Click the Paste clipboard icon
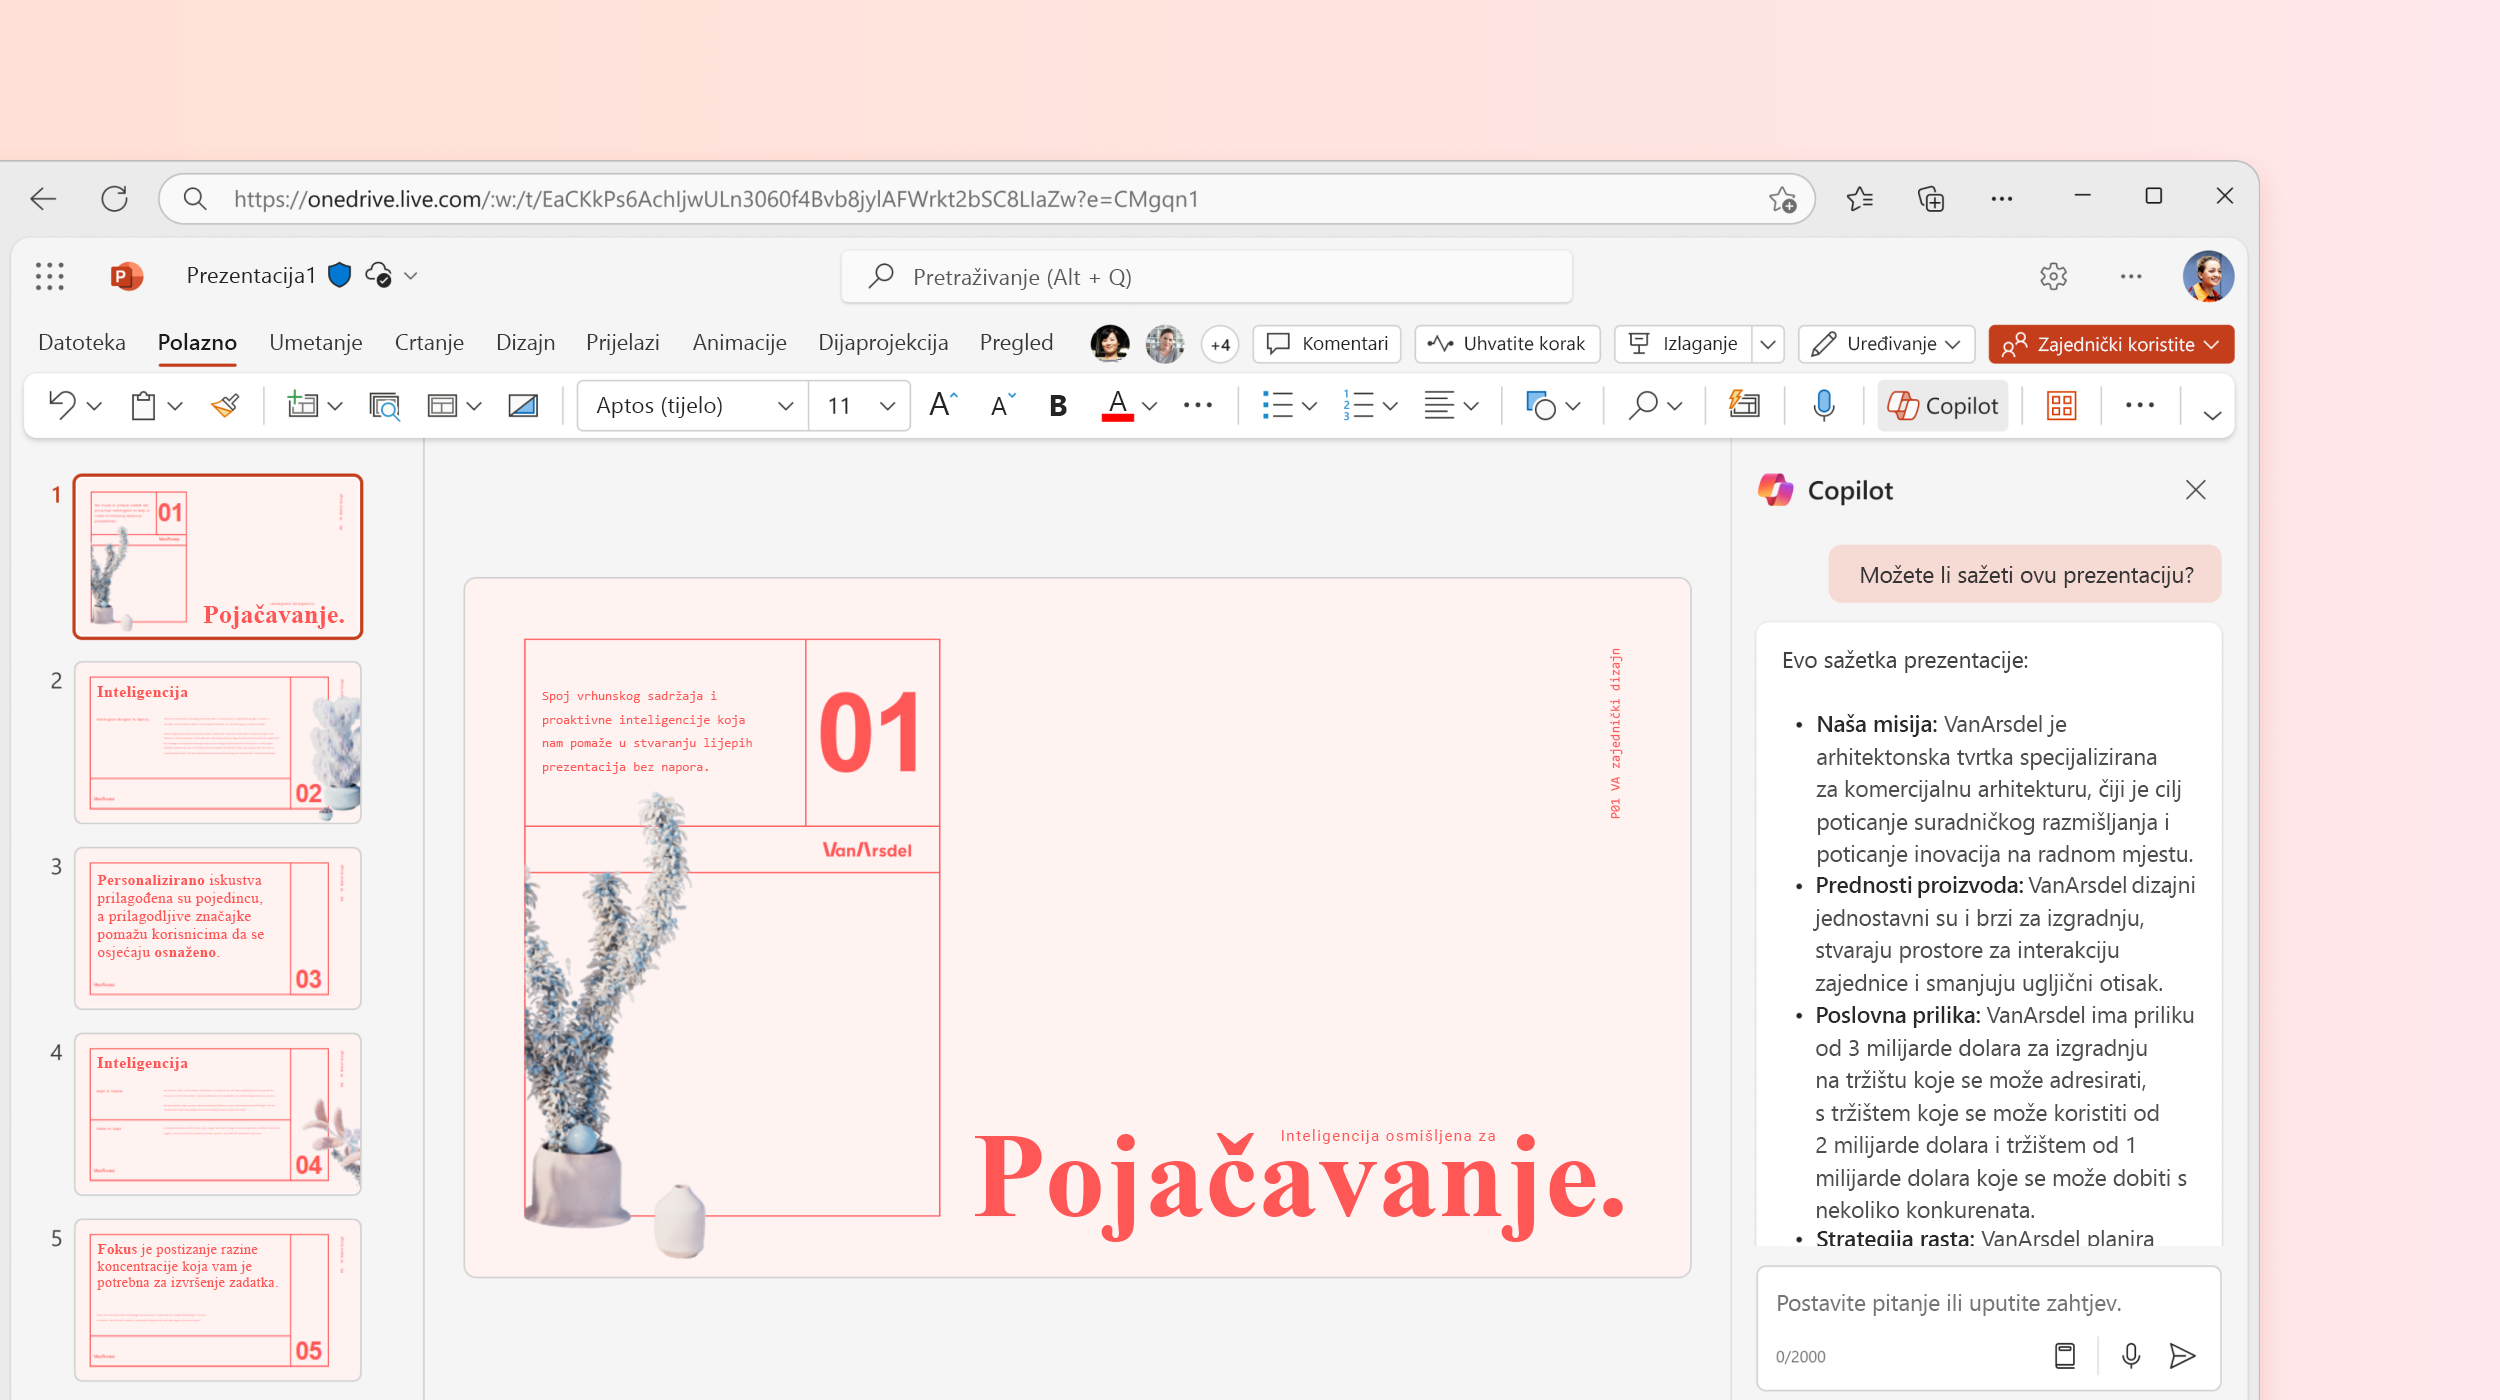Image resolution: width=2500 pixels, height=1400 pixels. pyautogui.click(x=143, y=405)
